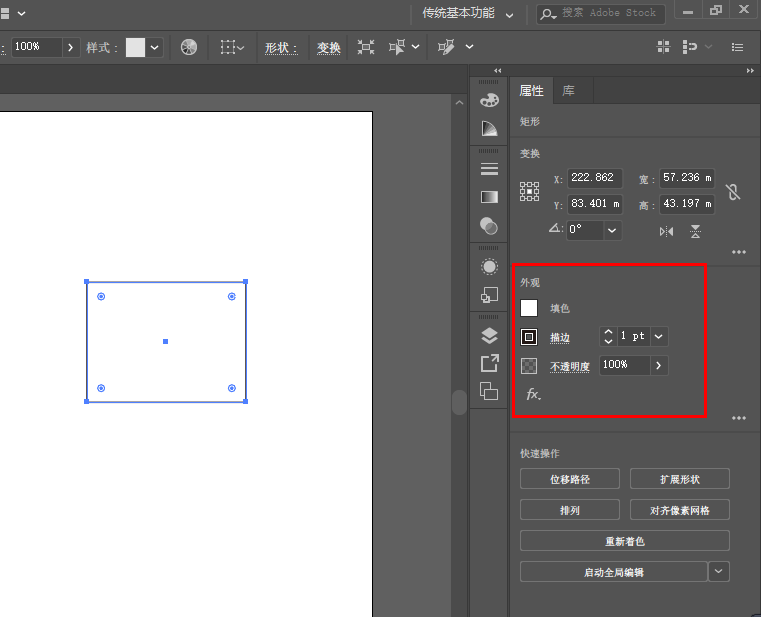
Task: Click the 启动全局编辑 button
Action: click(x=614, y=572)
